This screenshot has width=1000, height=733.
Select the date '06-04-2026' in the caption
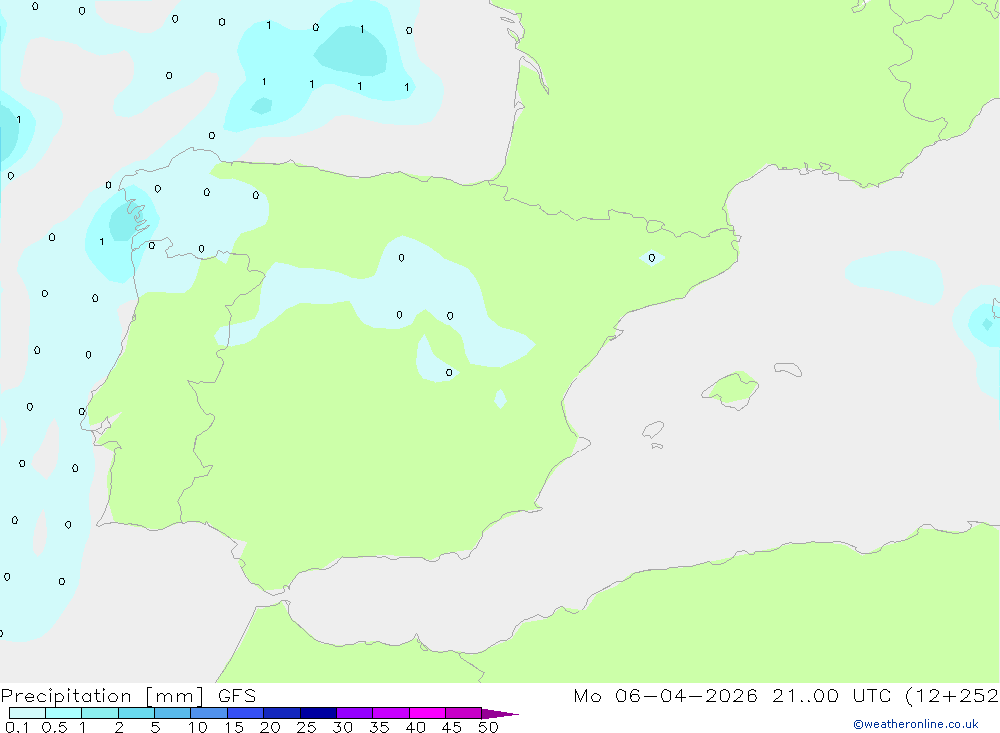686,695
